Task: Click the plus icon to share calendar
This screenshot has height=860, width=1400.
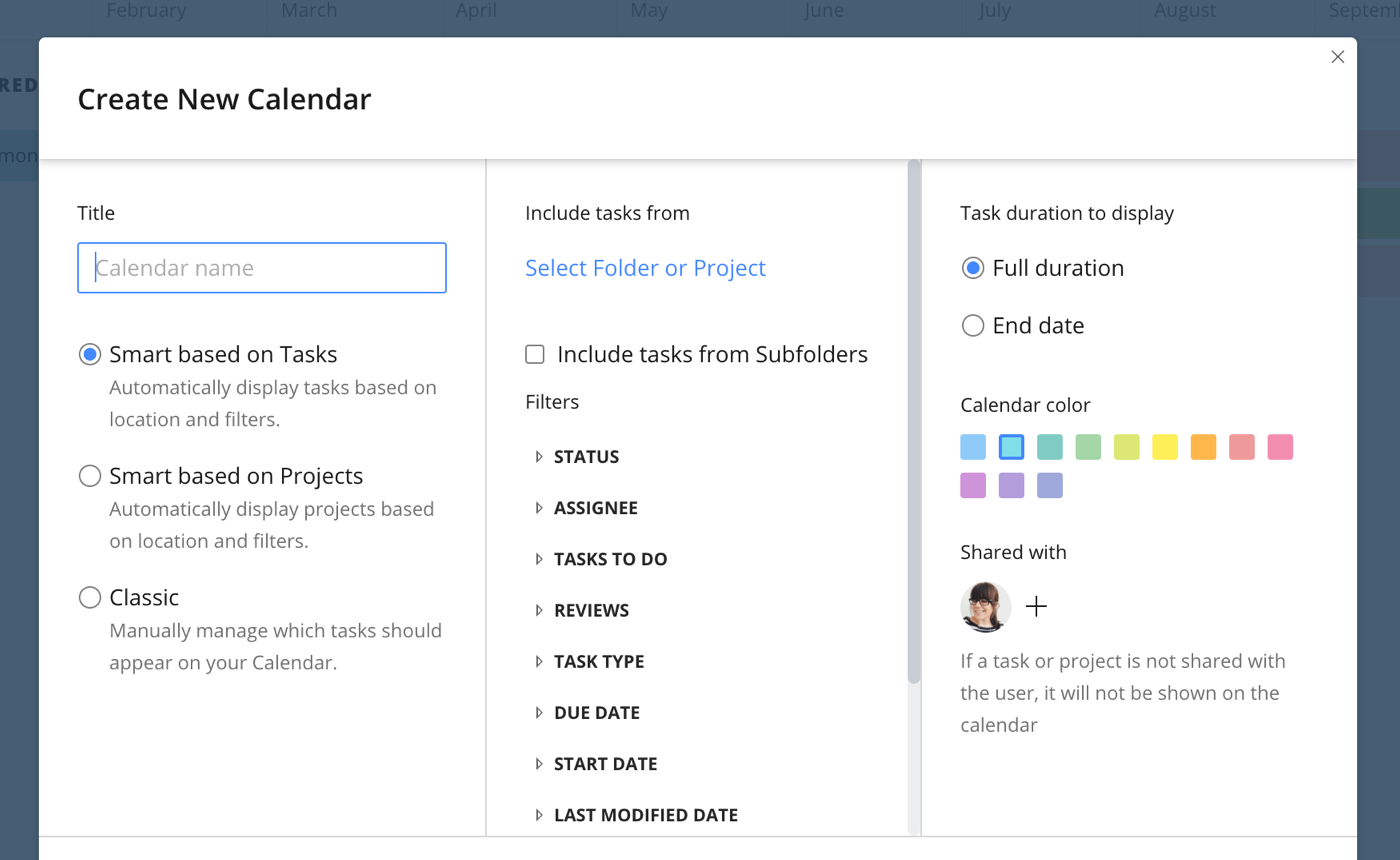Action: tap(1036, 607)
